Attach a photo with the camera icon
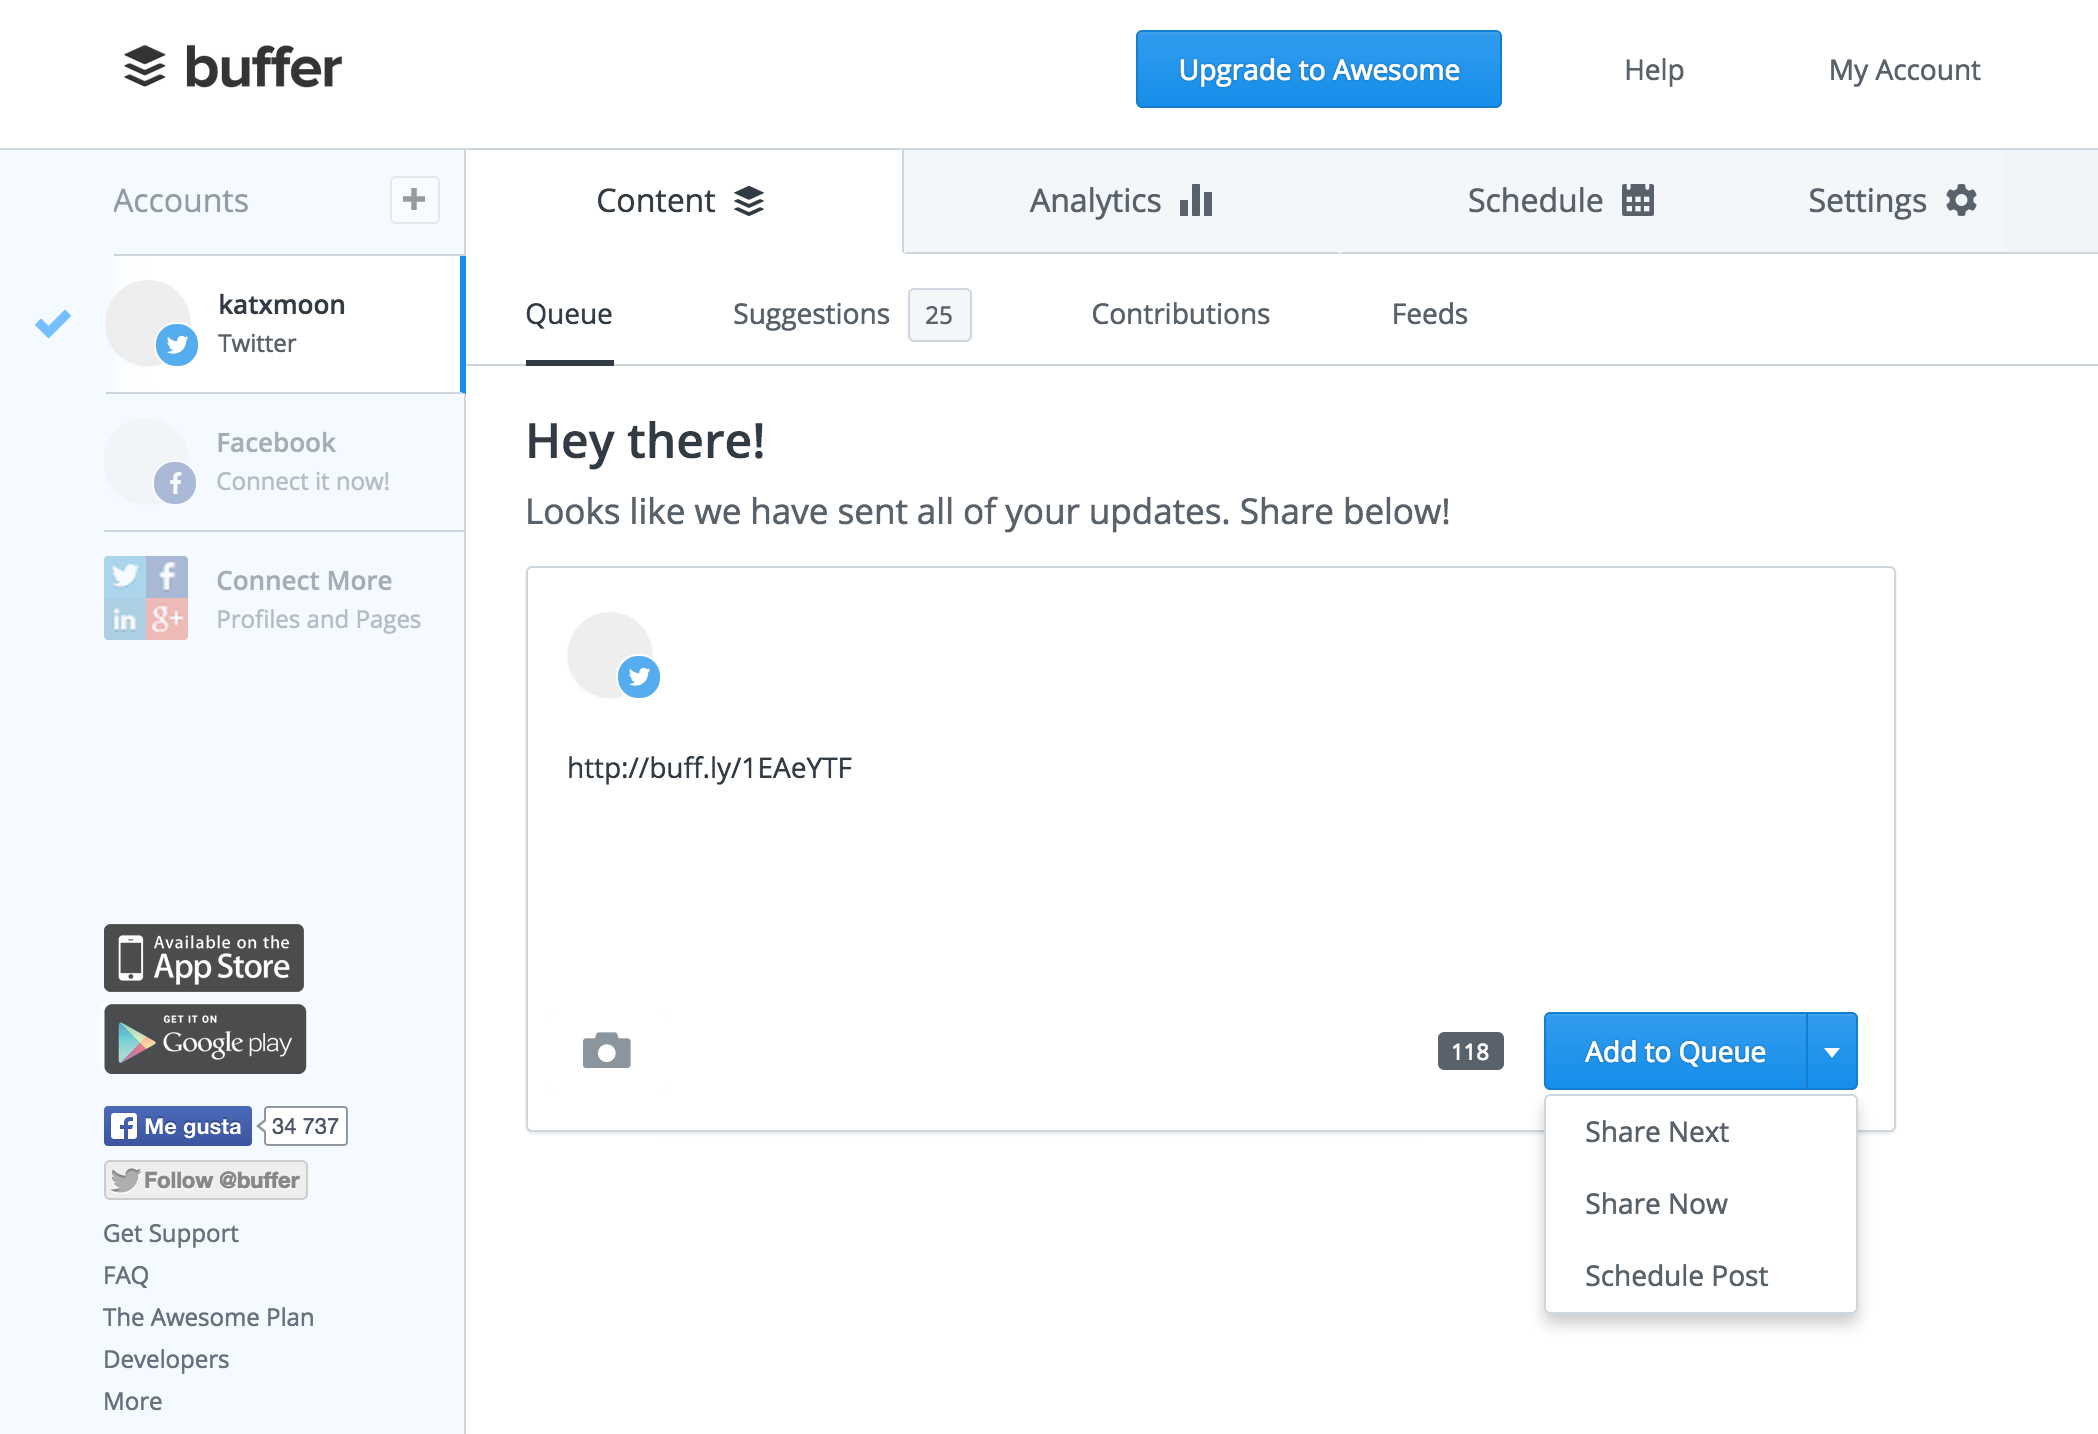This screenshot has width=2098, height=1434. (607, 1051)
